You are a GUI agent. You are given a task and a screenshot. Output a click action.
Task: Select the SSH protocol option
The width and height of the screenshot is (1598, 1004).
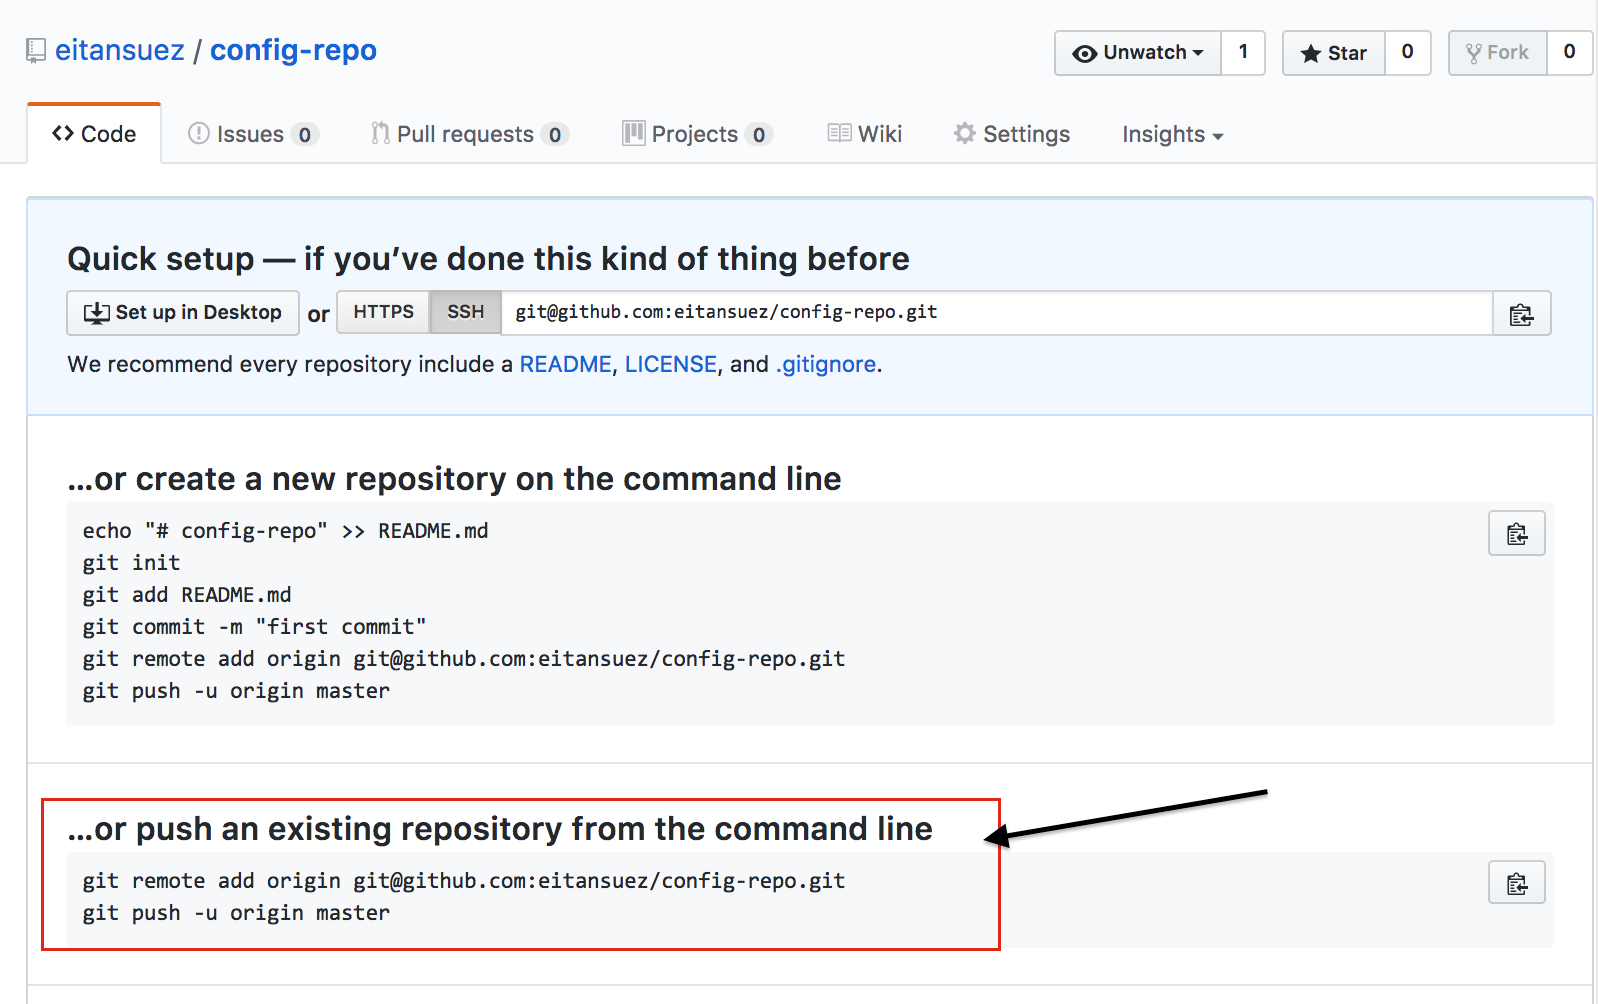click(x=465, y=312)
